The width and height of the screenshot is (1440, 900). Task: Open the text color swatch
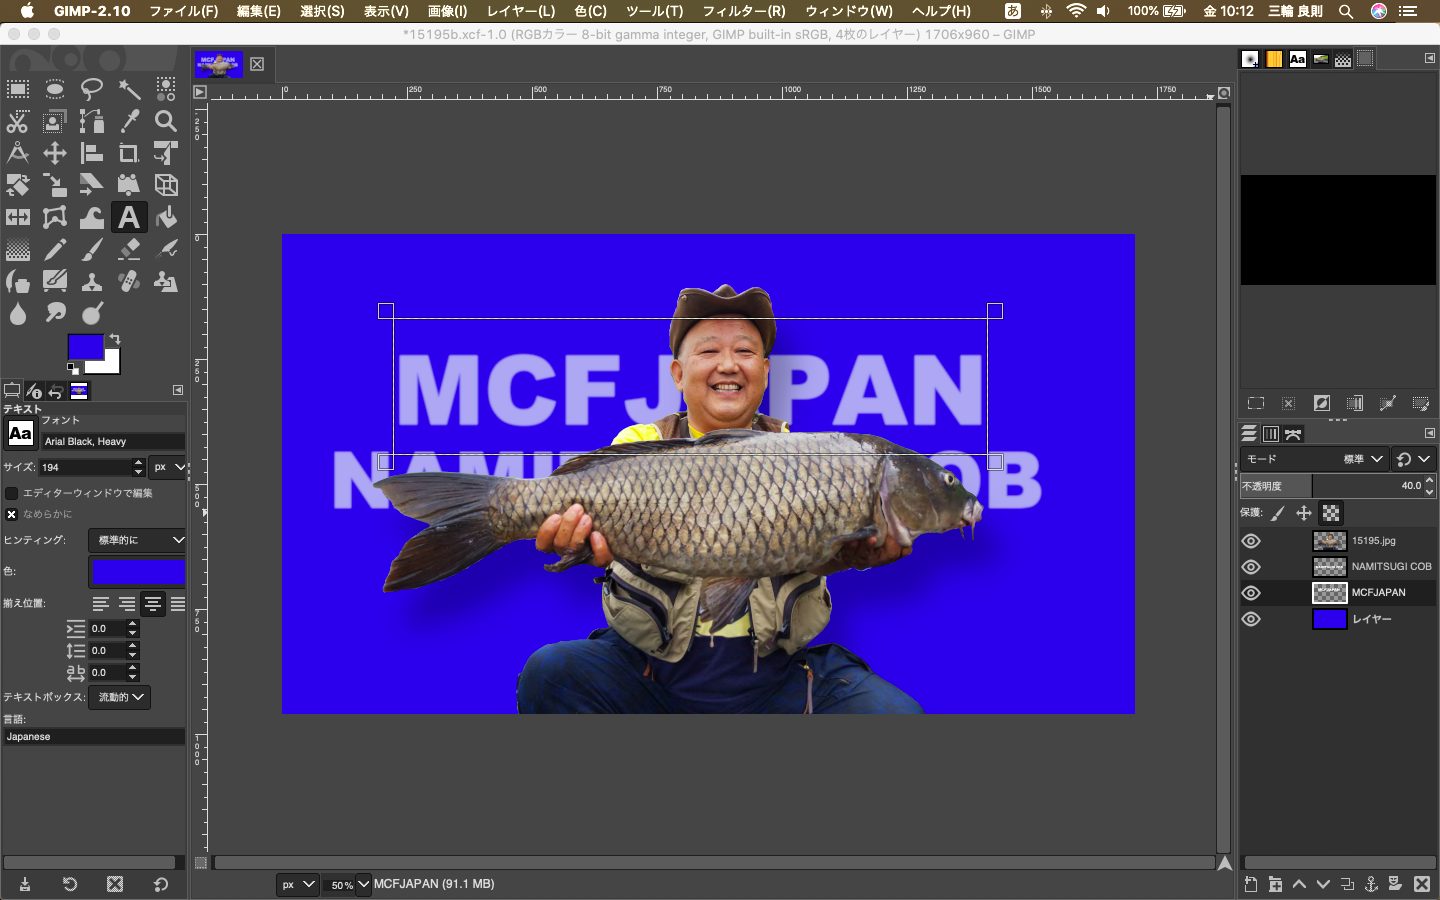[138, 571]
